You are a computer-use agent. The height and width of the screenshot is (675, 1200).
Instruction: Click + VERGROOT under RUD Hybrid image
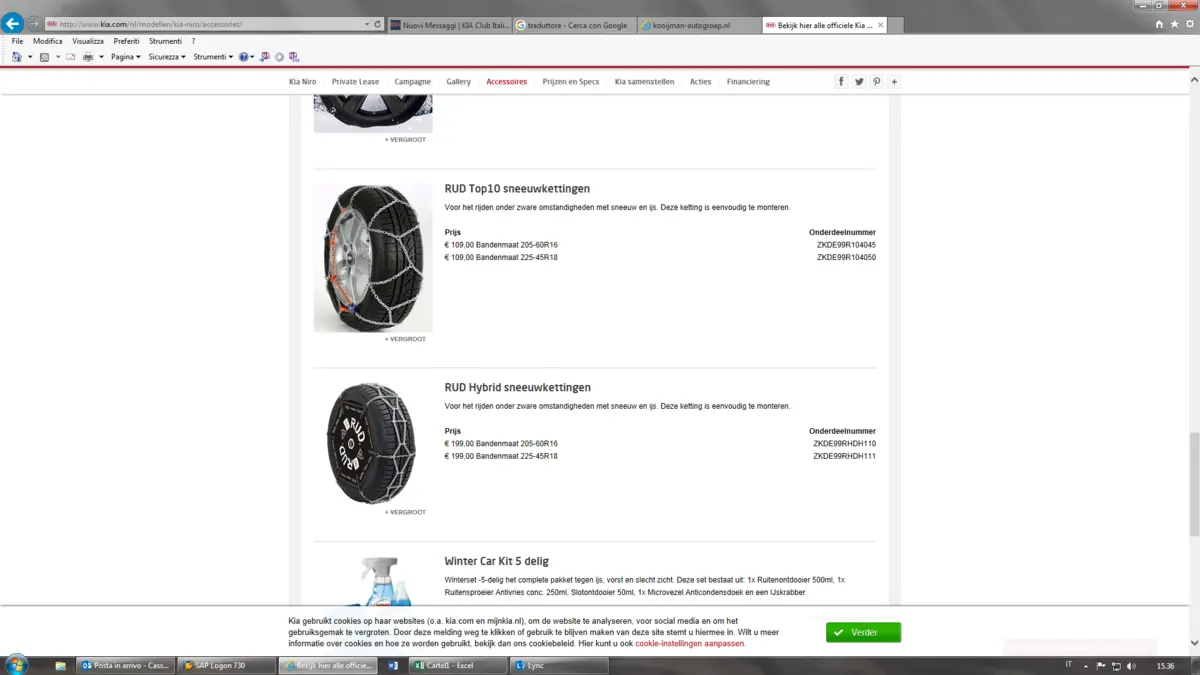pyautogui.click(x=405, y=512)
